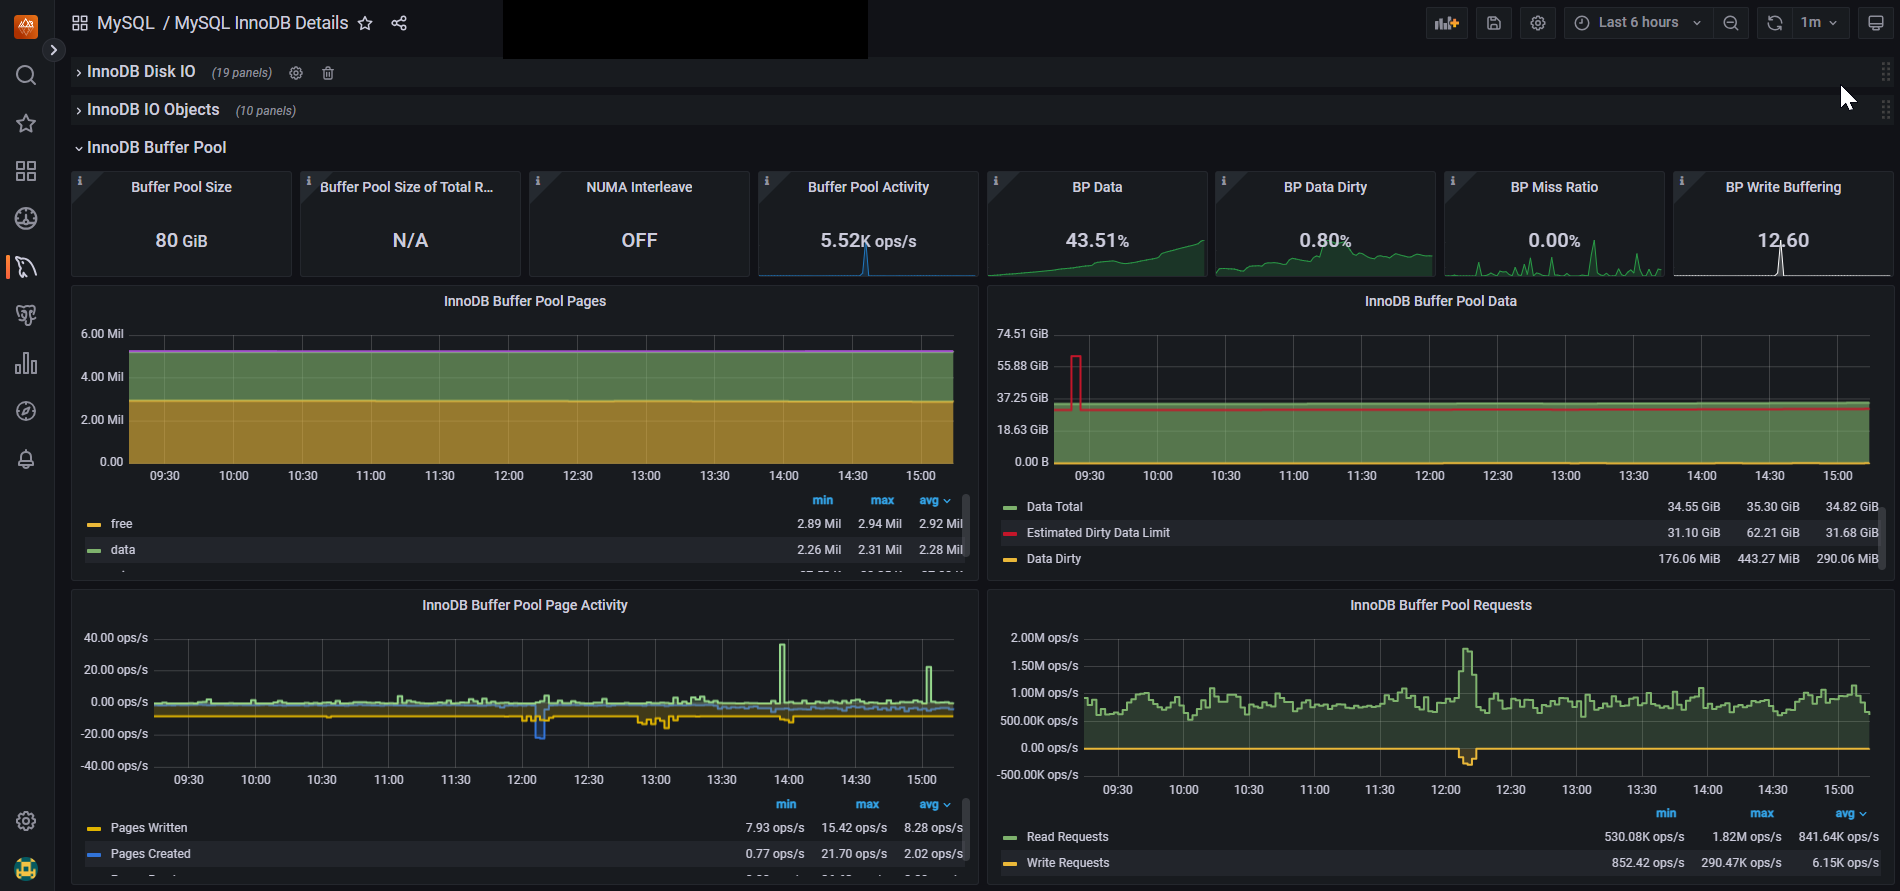The width and height of the screenshot is (1900, 891).
Task: Toggle the Data Total series in legend
Action: (x=1054, y=507)
